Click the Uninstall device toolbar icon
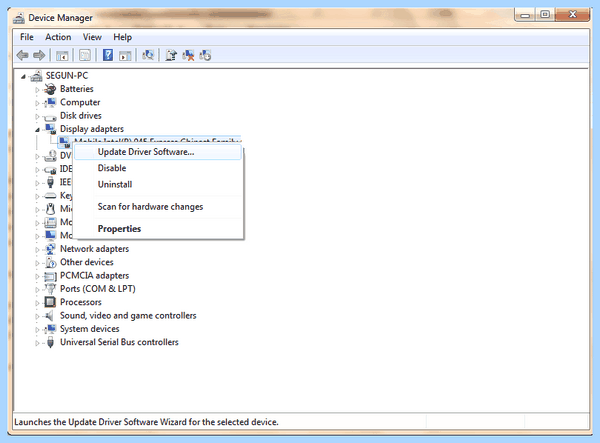Image resolution: width=600 pixels, height=443 pixels. click(188, 55)
